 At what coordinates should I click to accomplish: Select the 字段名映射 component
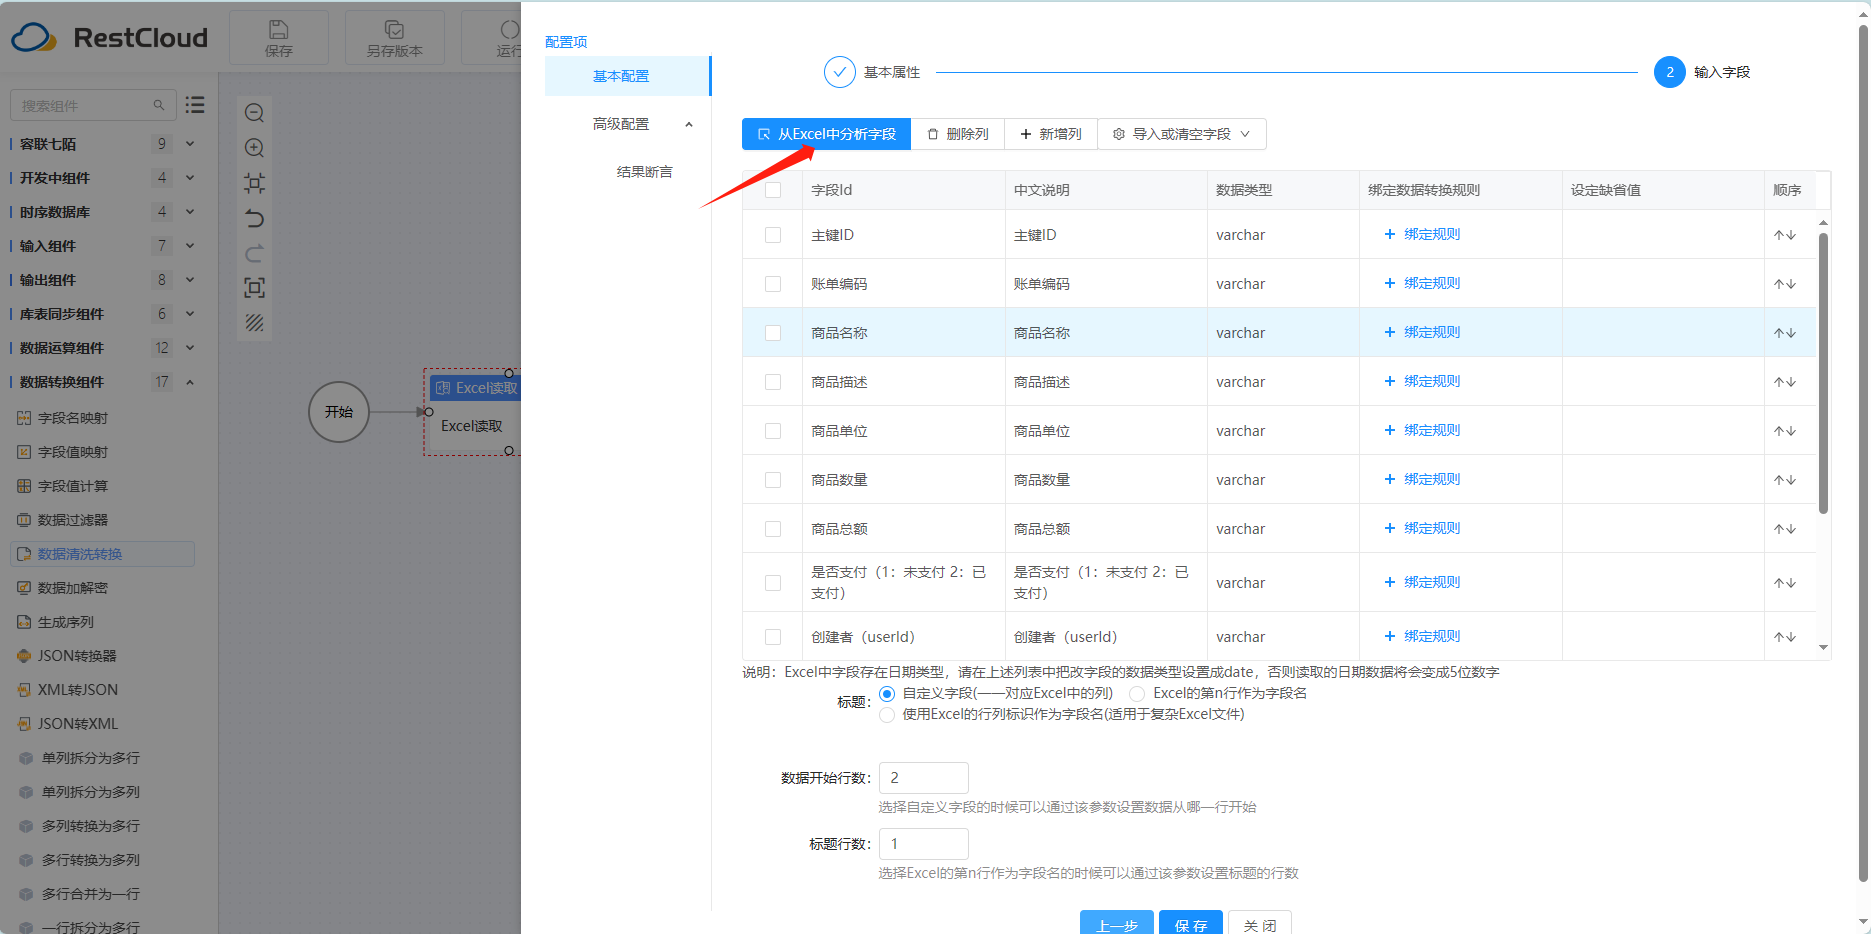coord(72,418)
